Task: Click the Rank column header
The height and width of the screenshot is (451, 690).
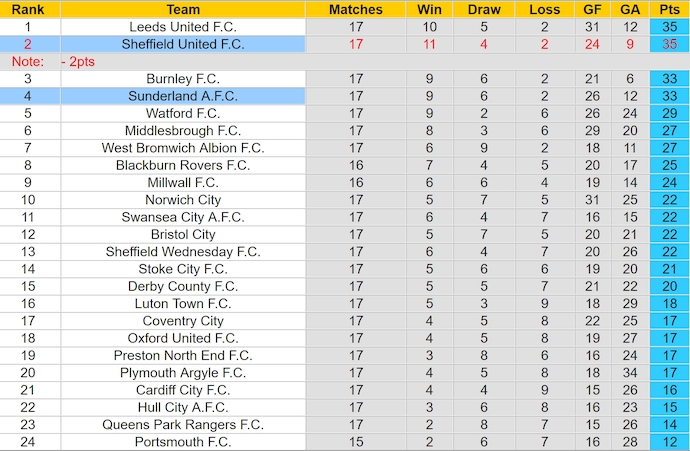Action: point(28,9)
